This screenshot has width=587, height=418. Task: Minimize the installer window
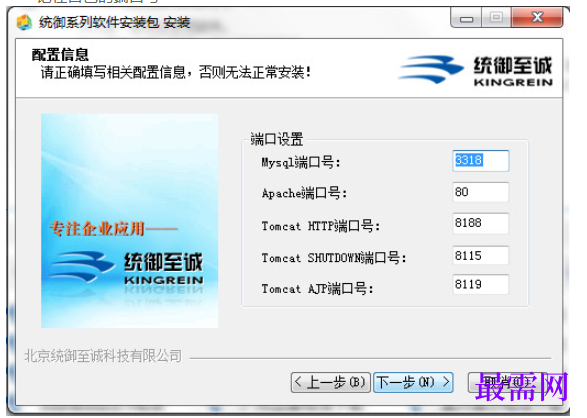pyautogui.click(x=466, y=18)
